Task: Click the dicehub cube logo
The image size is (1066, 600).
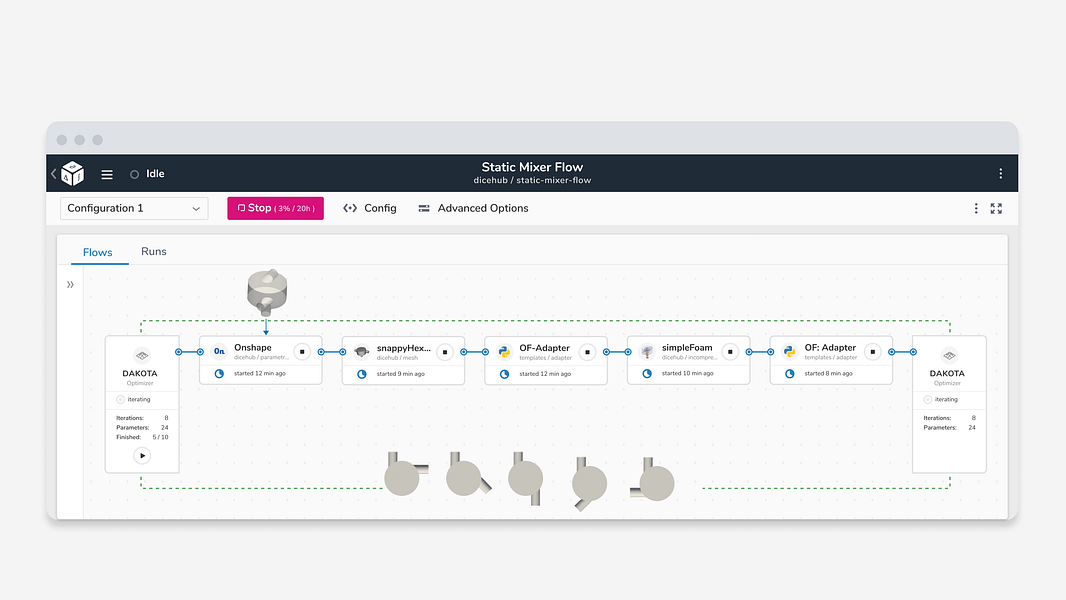Action: (x=73, y=173)
